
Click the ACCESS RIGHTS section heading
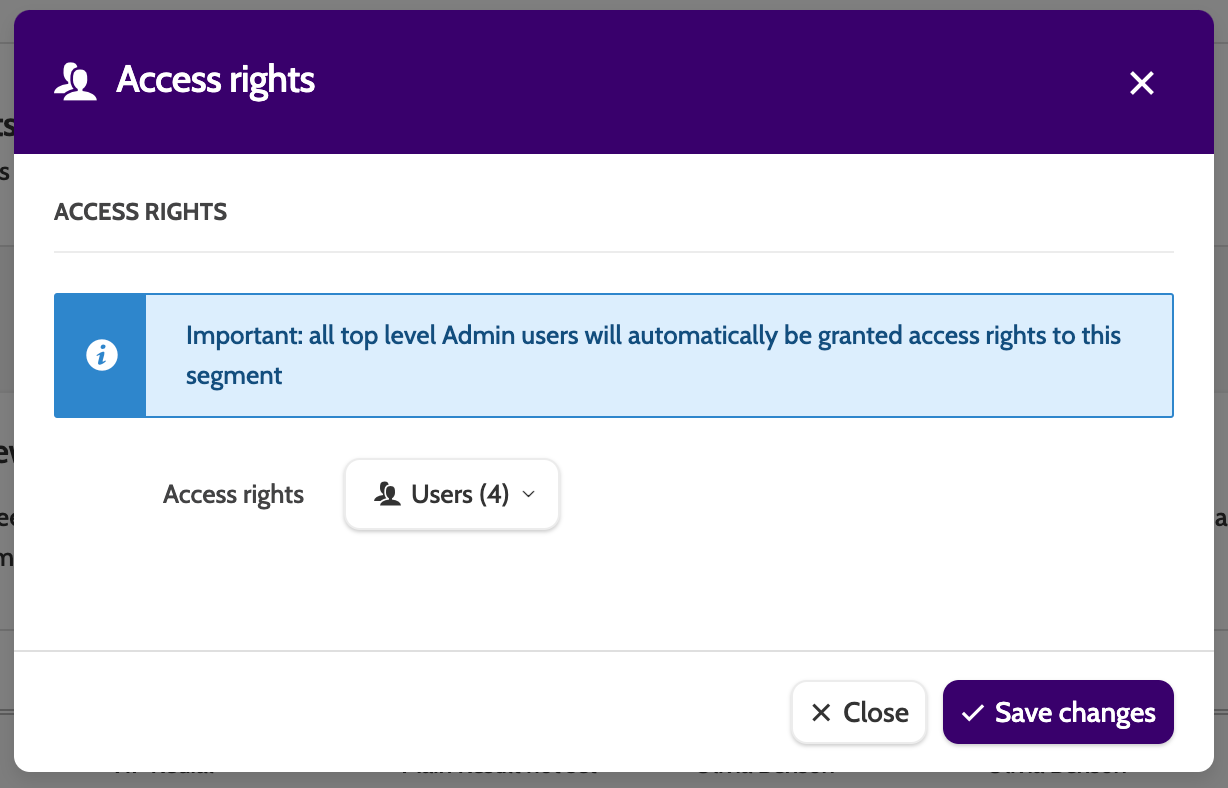point(140,212)
